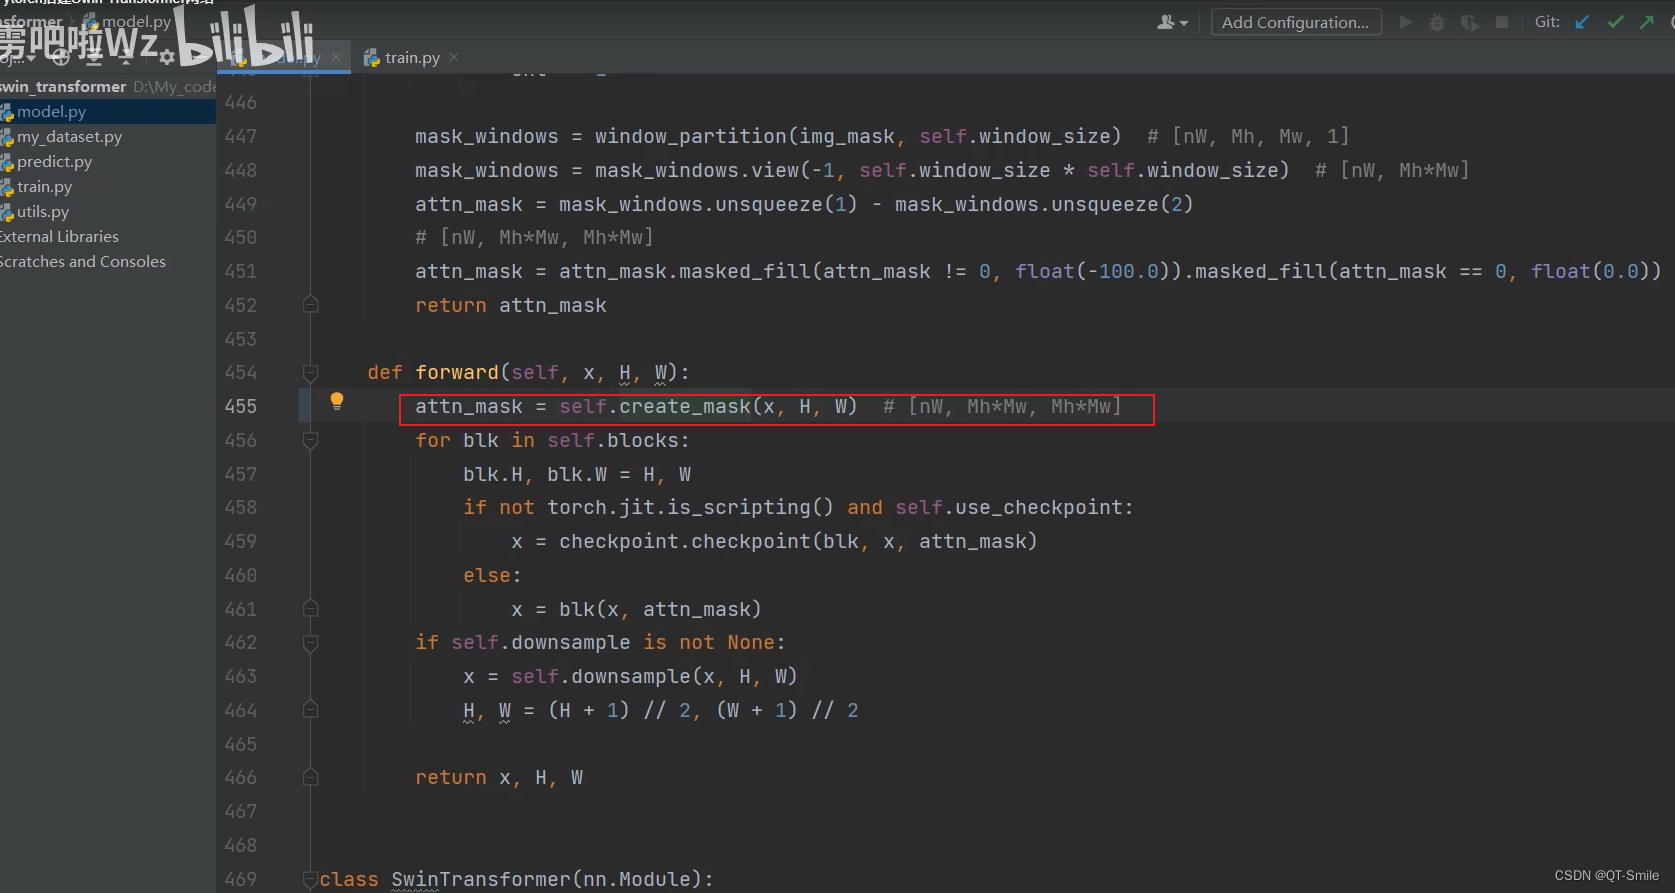Click 'return attn_mask' on line 452
Viewport: 1675px width, 893px height.
[x=511, y=305]
